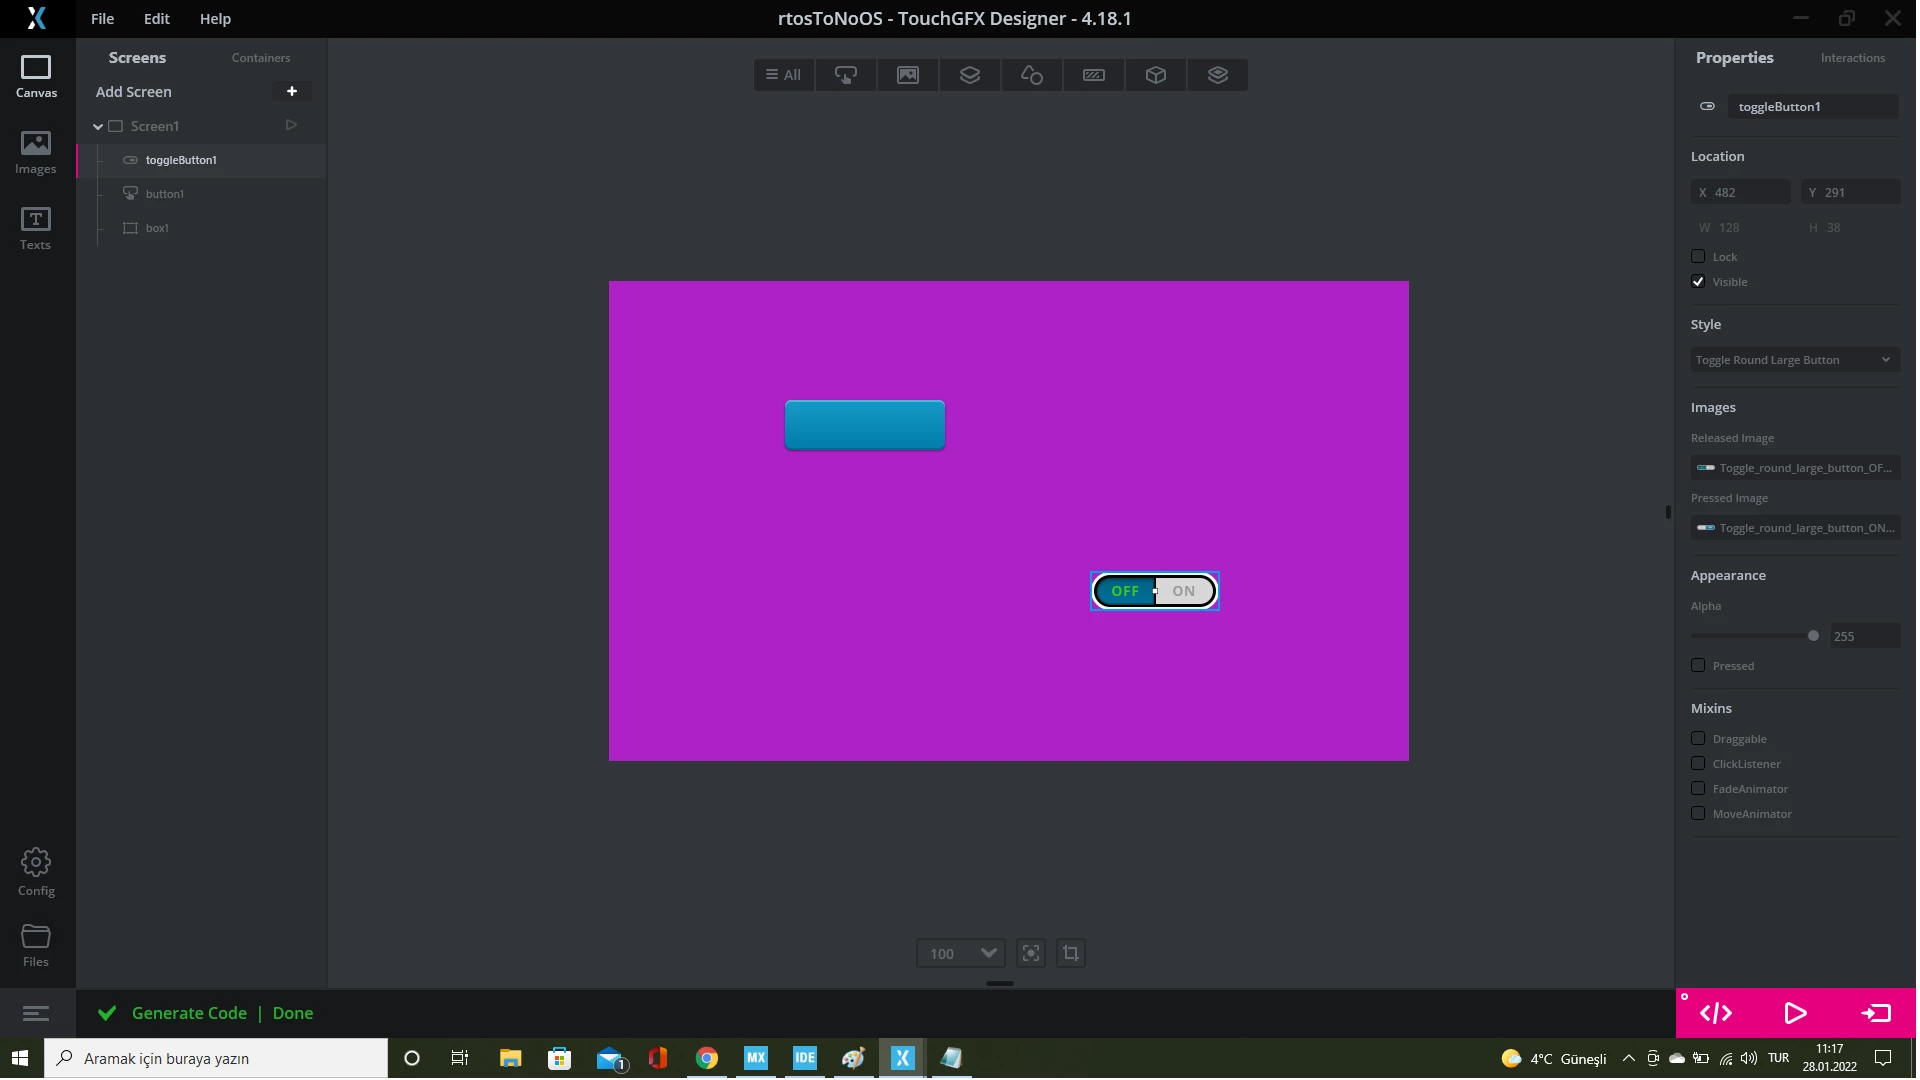Open the Custom containers layers icon
Image resolution: width=1920 pixels, height=1080 pixels.
1218,75
